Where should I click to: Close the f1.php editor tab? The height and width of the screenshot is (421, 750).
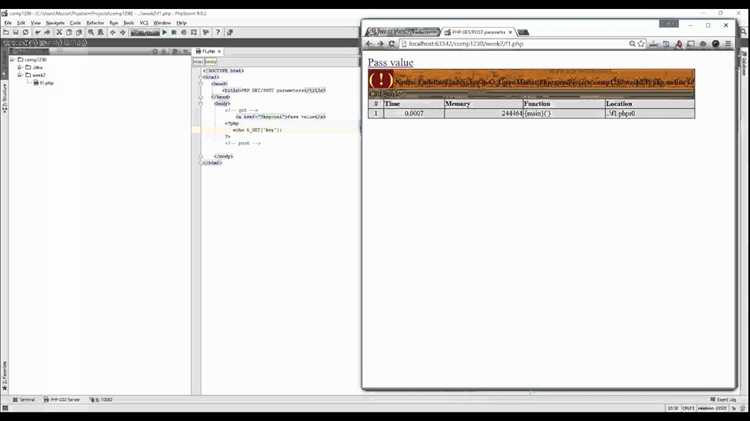220,51
